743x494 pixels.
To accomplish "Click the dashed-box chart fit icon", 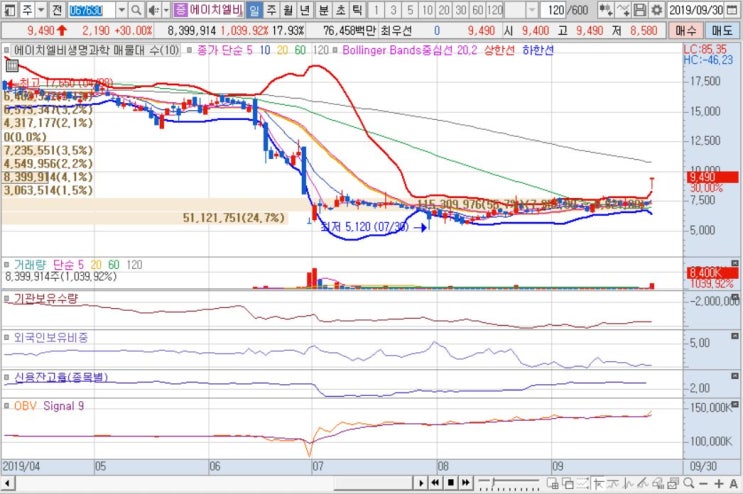I will tap(583, 484).
